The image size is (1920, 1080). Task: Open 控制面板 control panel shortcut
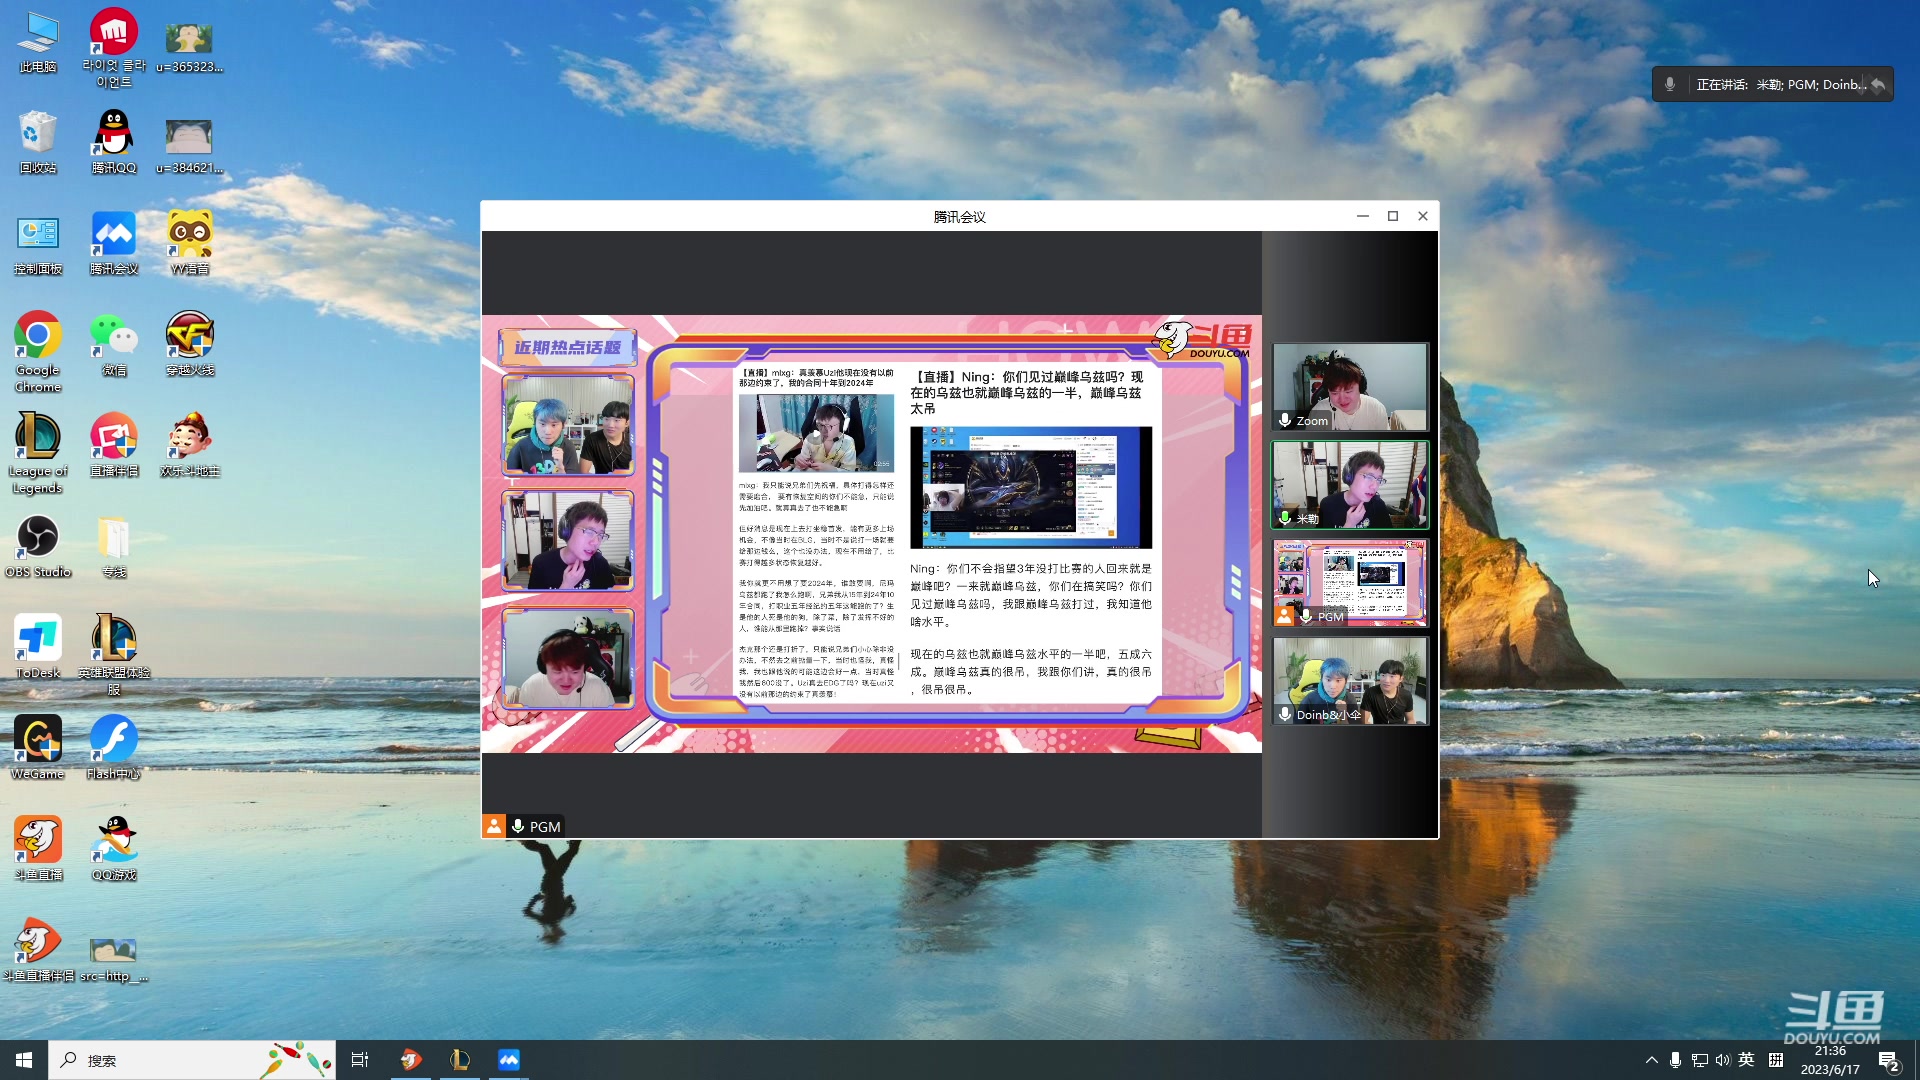[x=38, y=243]
